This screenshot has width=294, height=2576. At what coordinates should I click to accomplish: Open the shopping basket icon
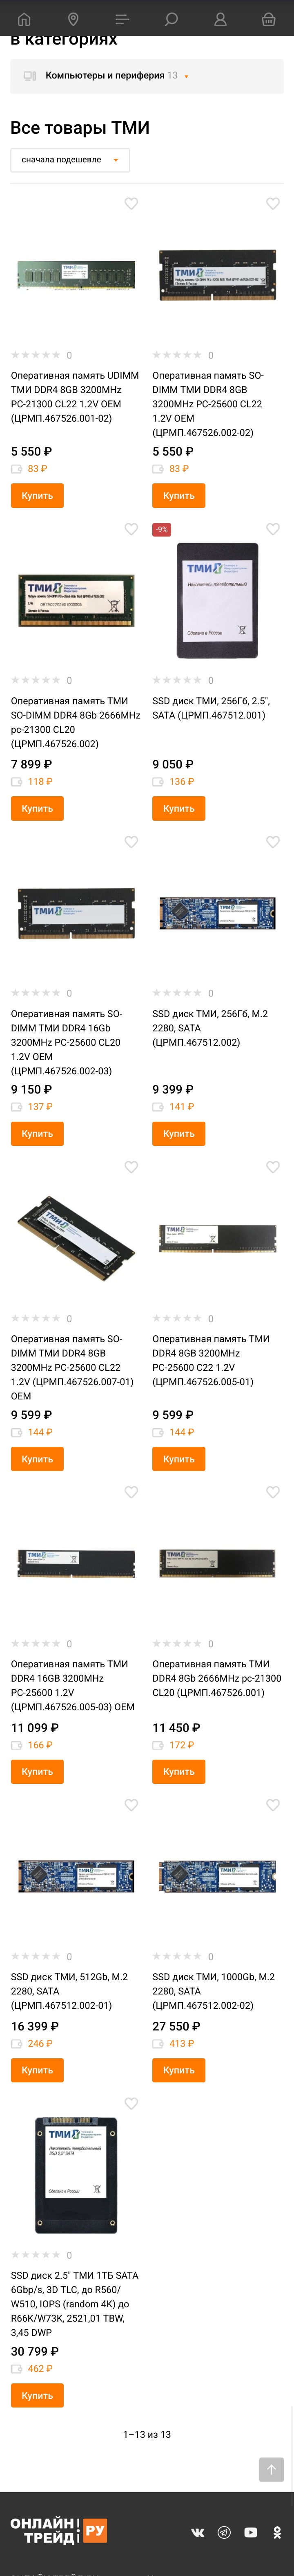(269, 19)
